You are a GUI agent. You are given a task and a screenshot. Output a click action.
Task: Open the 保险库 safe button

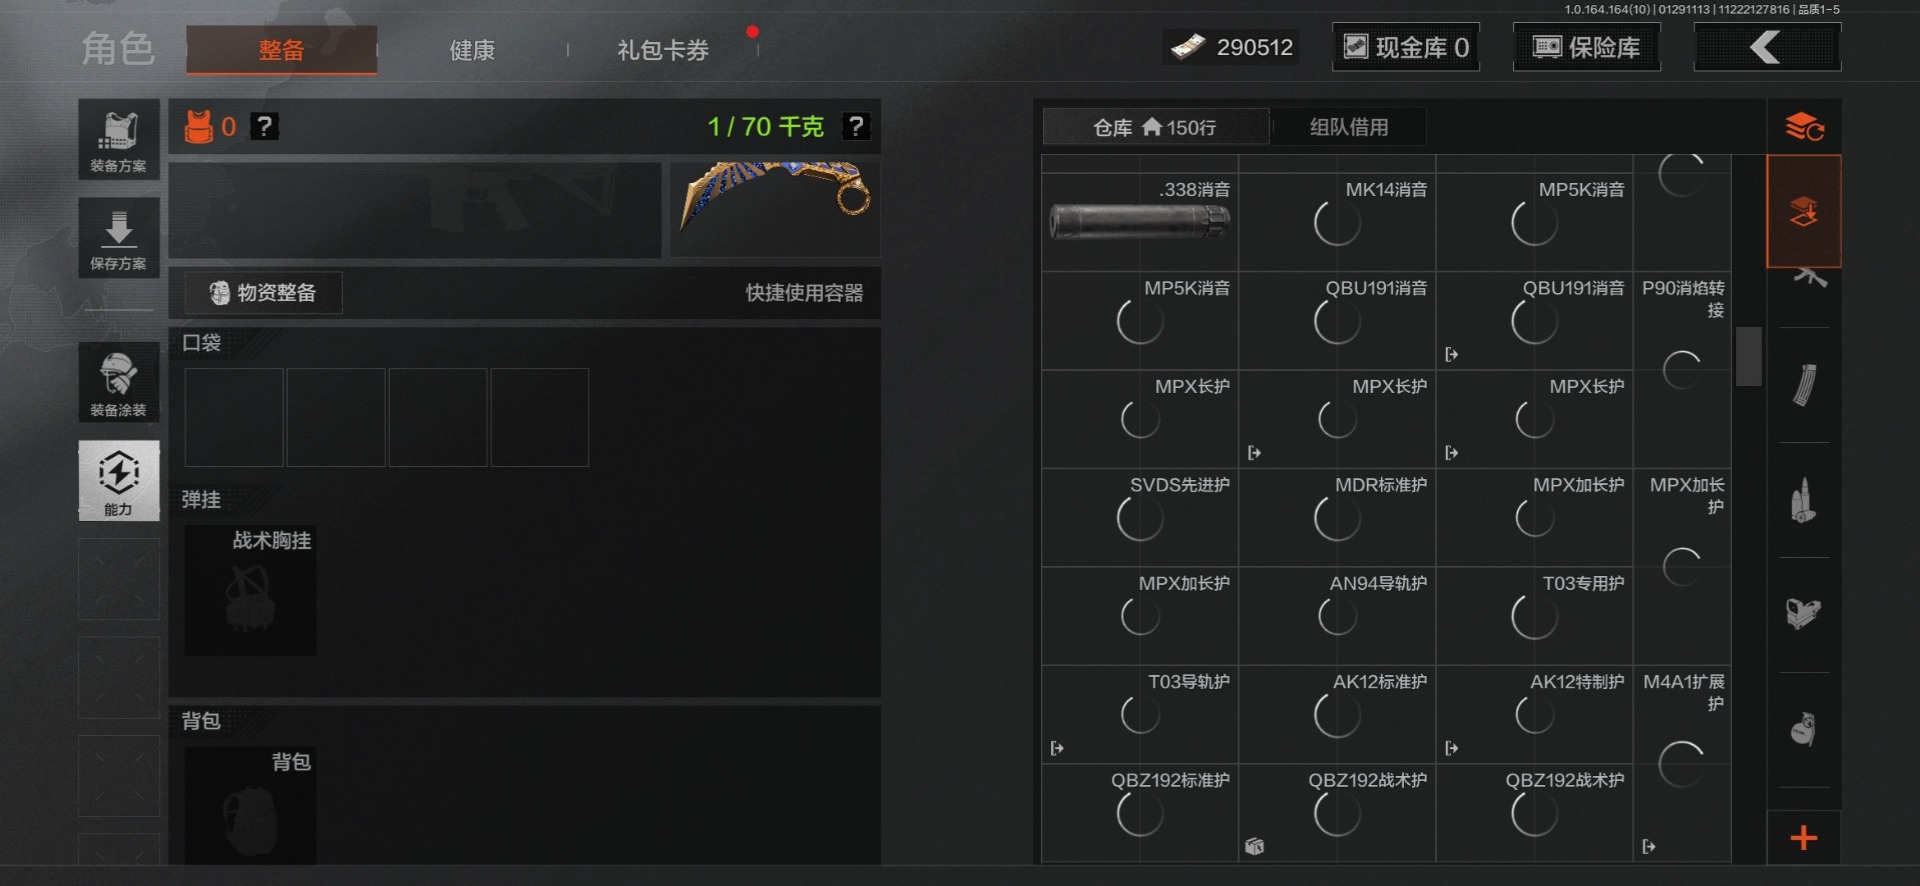1587,47
